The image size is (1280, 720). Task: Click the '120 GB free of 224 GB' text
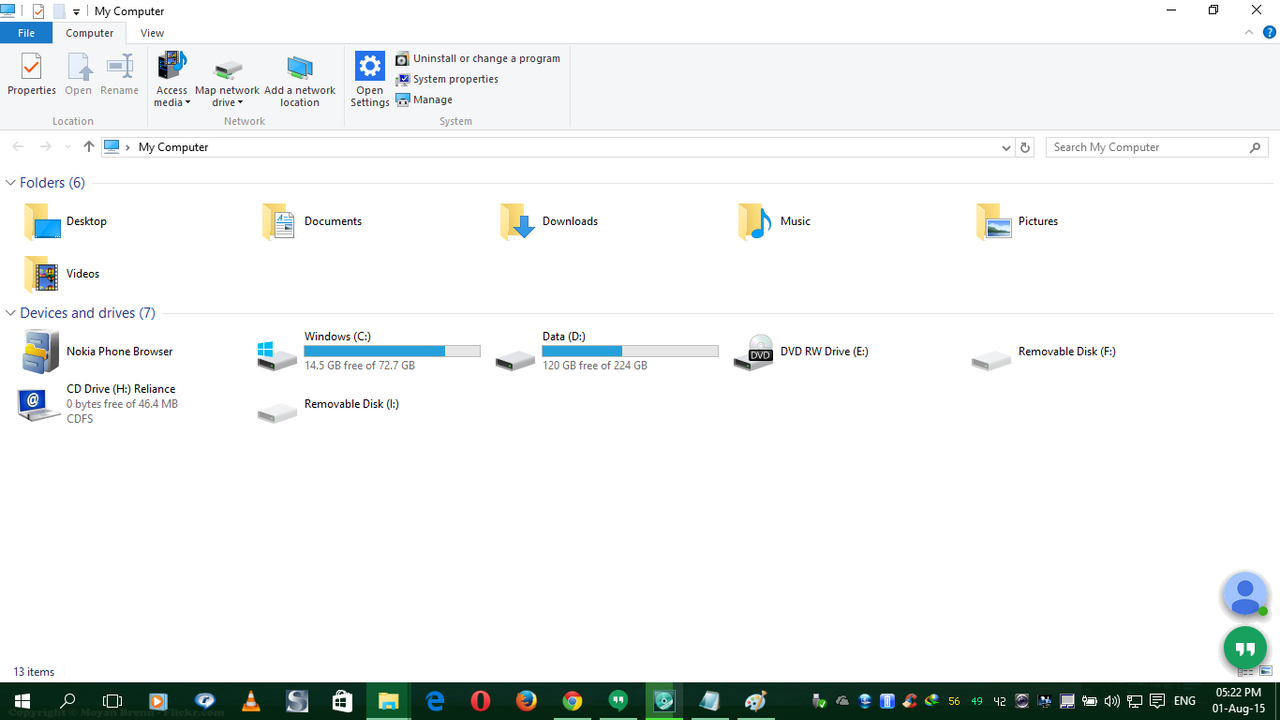coord(595,366)
